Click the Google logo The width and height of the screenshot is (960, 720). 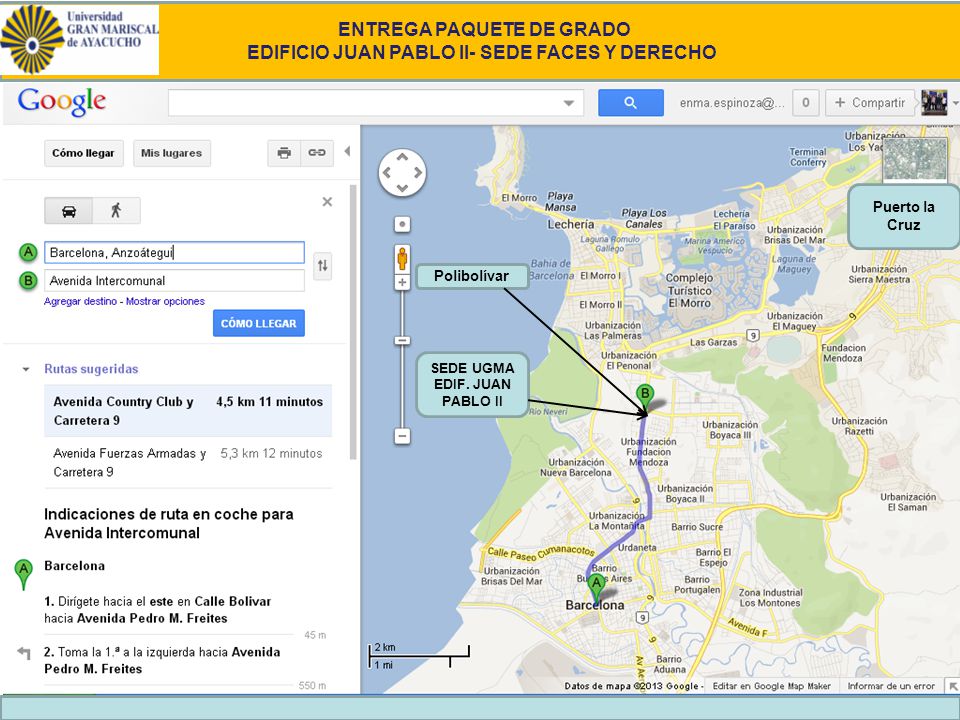(x=62, y=102)
